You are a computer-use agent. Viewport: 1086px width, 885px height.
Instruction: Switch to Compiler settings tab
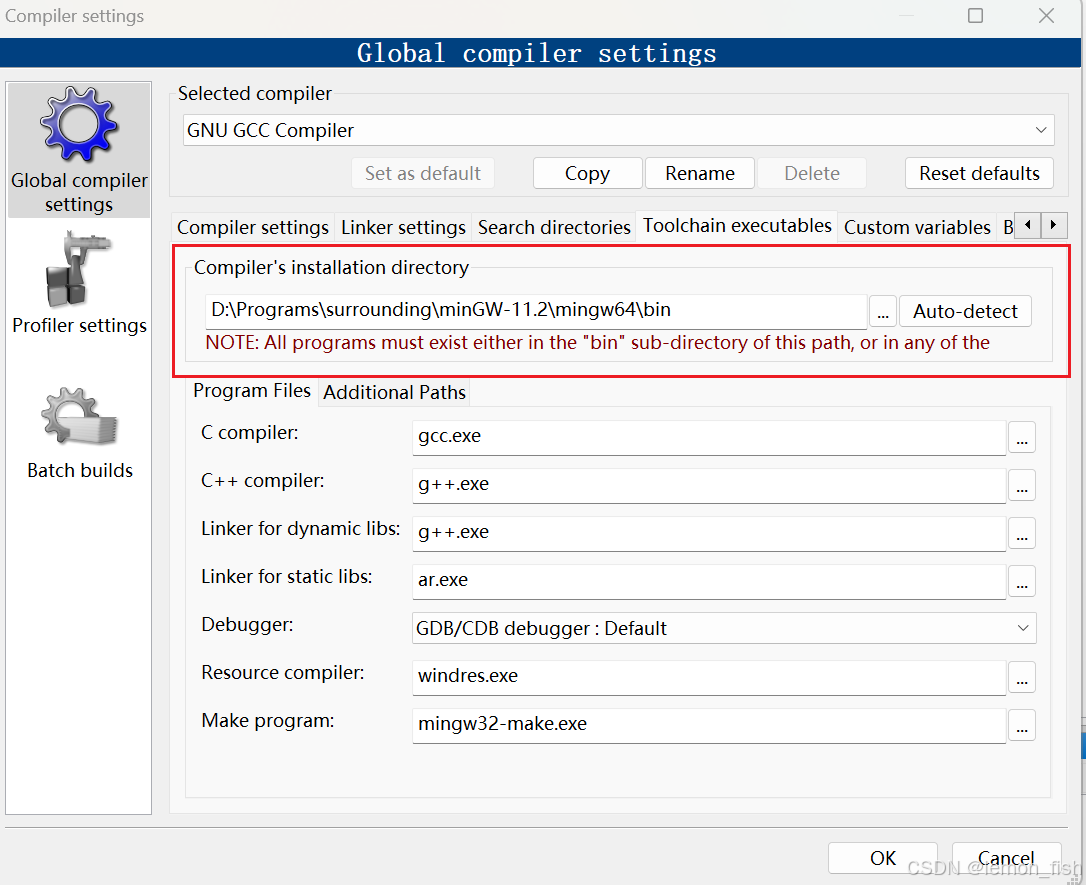pyautogui.click(x=253, y=227)
